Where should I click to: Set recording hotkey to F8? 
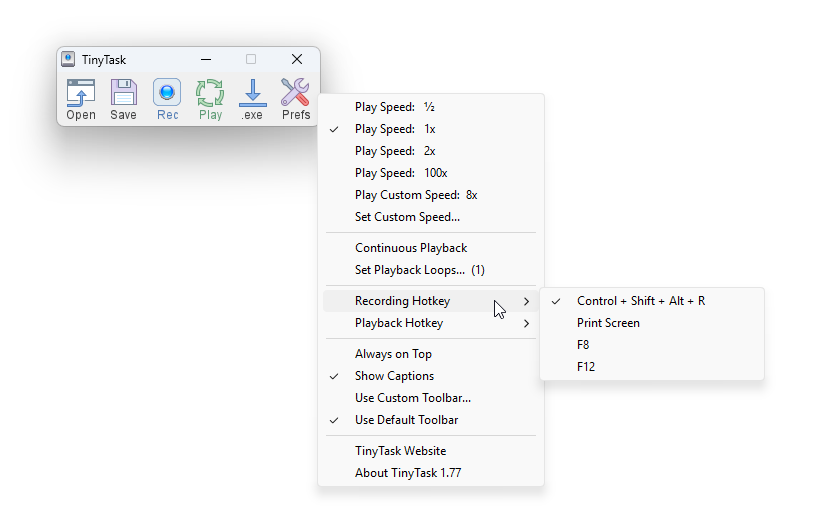tap(652, 345)
